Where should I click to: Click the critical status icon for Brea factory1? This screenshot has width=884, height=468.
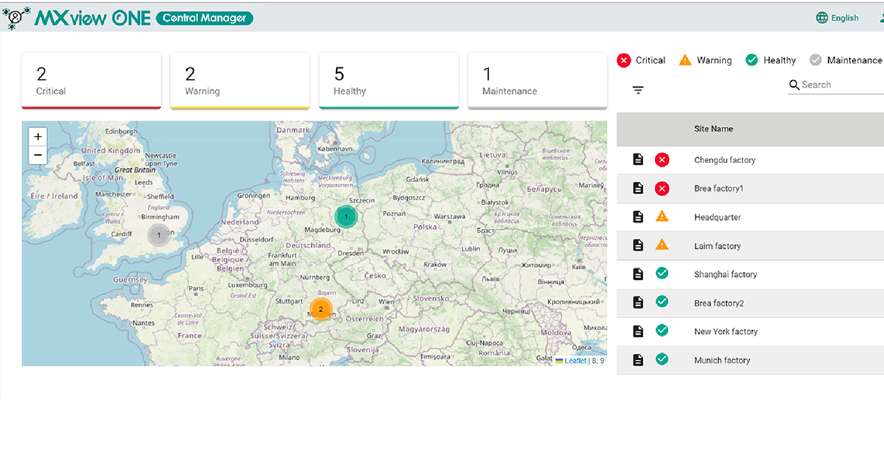coord(661,188)
